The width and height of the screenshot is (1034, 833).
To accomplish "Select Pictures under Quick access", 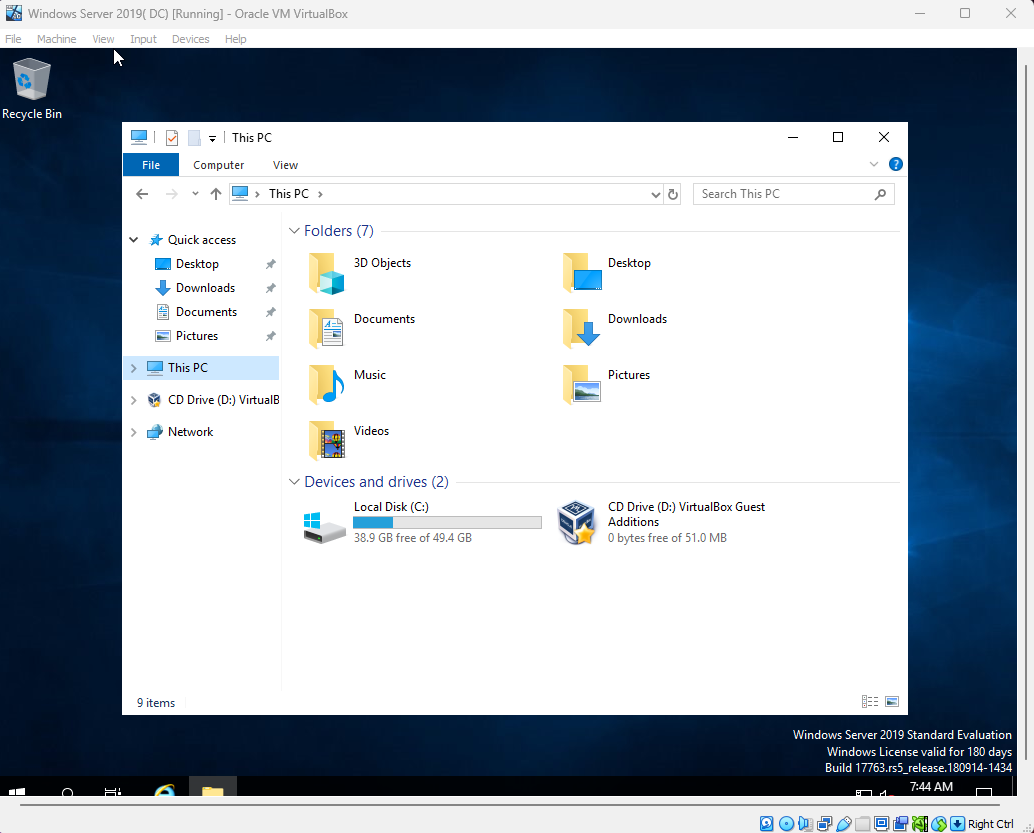I will click(197, 336).
